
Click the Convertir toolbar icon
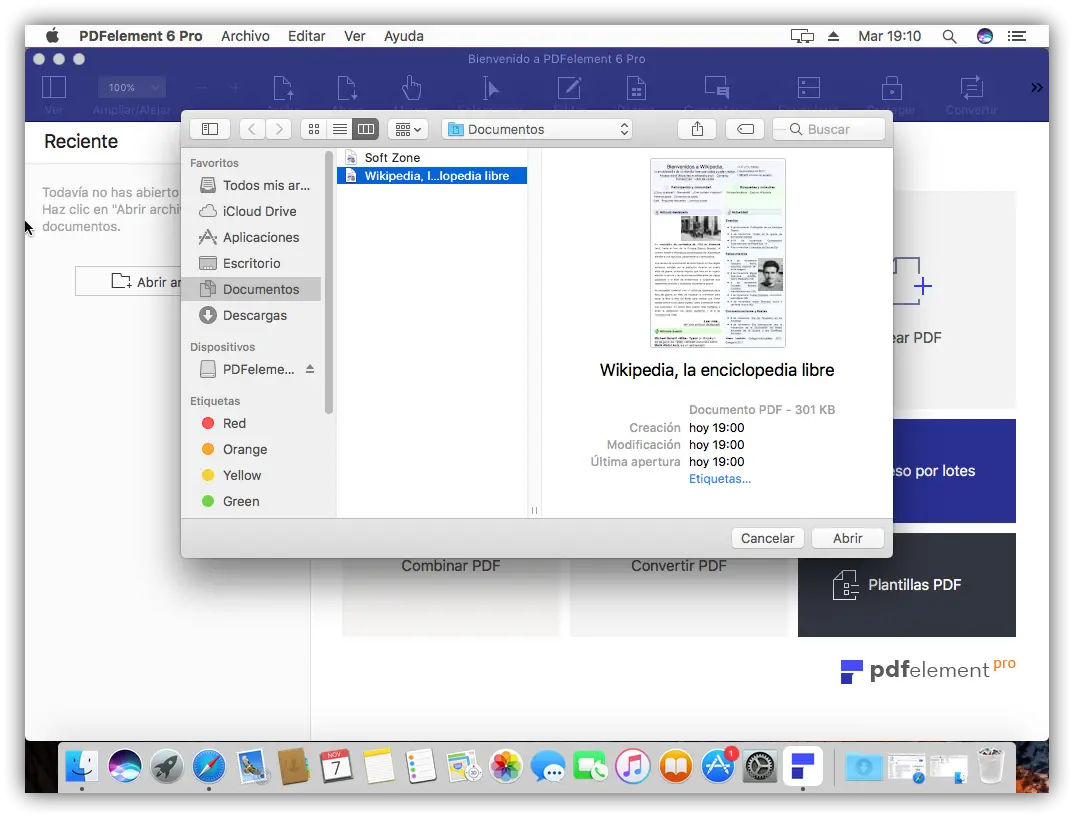[x=971, y=88]
